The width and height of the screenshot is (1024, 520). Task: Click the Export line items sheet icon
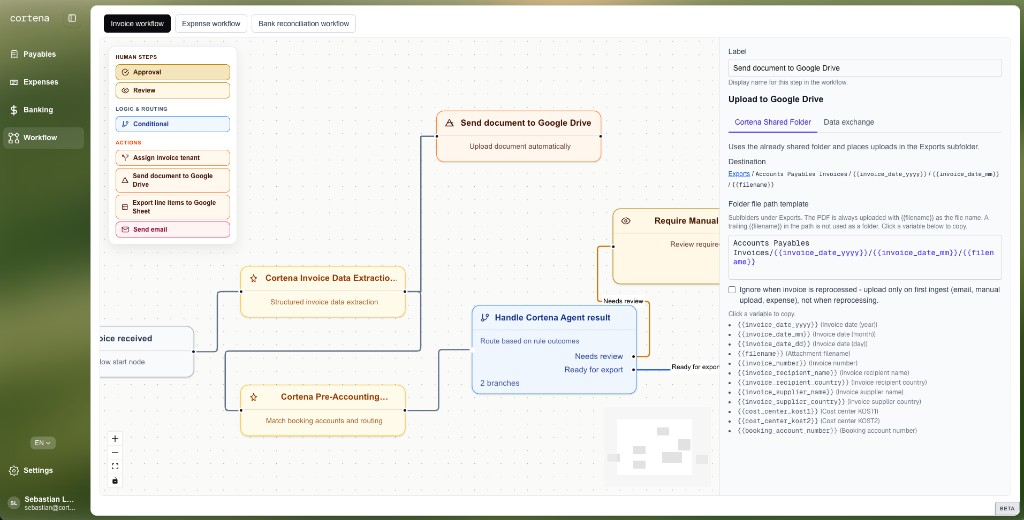(x=125, y=207)
